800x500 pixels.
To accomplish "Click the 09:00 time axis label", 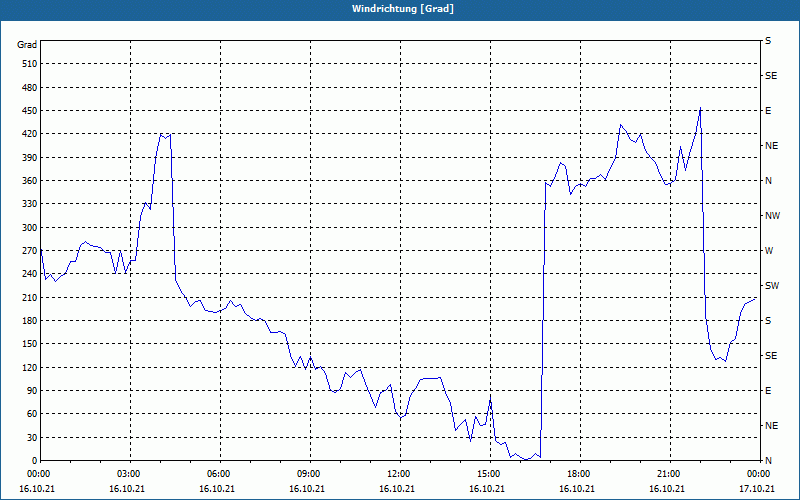I will pyautogui.click(x=309, y=473).
